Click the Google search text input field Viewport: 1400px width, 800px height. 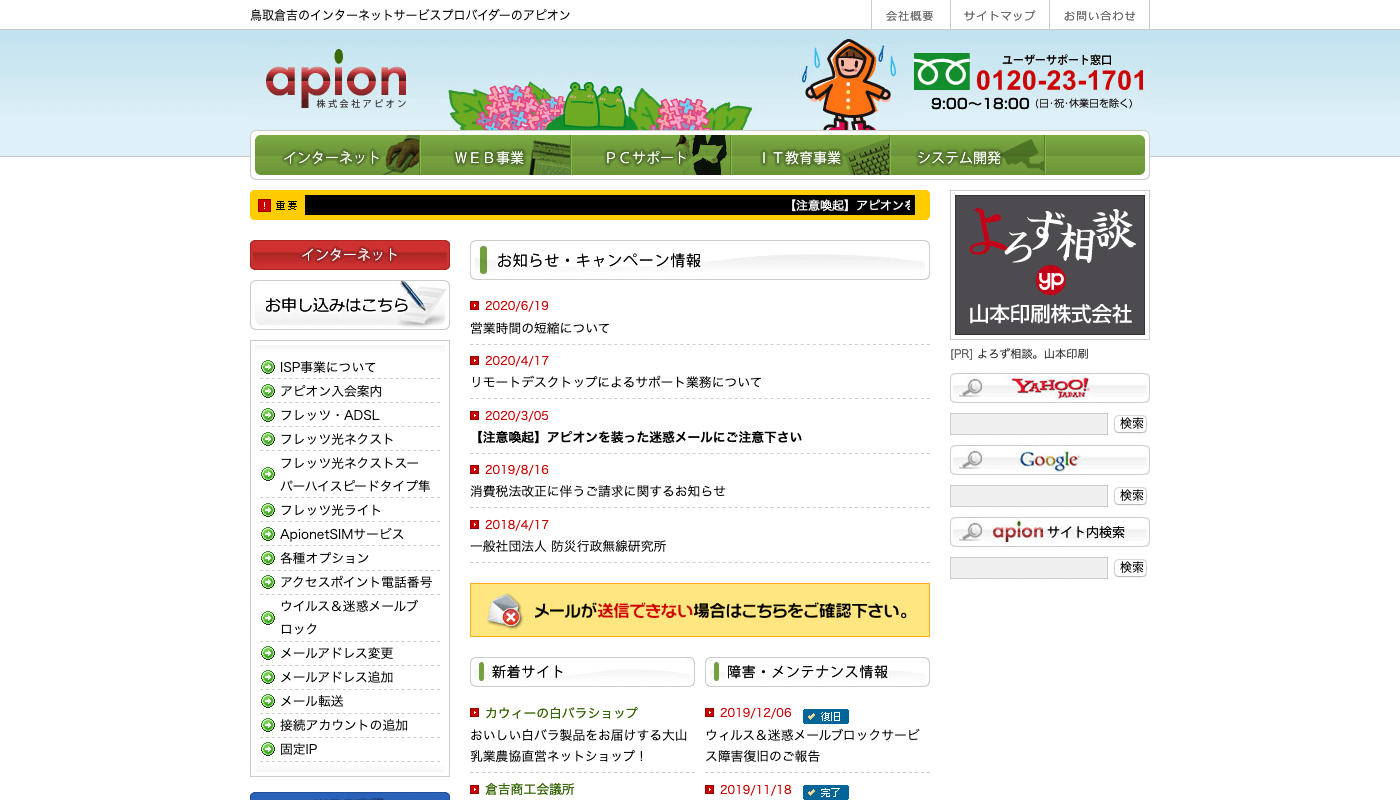click(x=1028, y=496)
